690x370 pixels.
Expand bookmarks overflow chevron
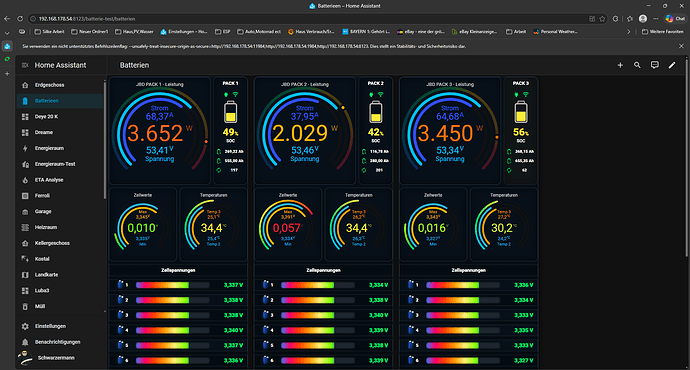pyautogui.click(x=628, y=32)
